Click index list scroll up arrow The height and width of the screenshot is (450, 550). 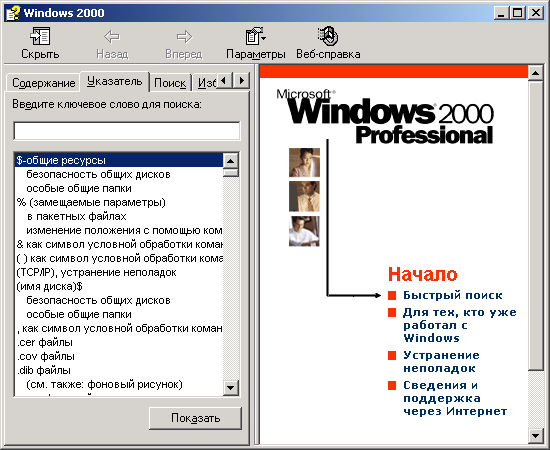[231, 161]
